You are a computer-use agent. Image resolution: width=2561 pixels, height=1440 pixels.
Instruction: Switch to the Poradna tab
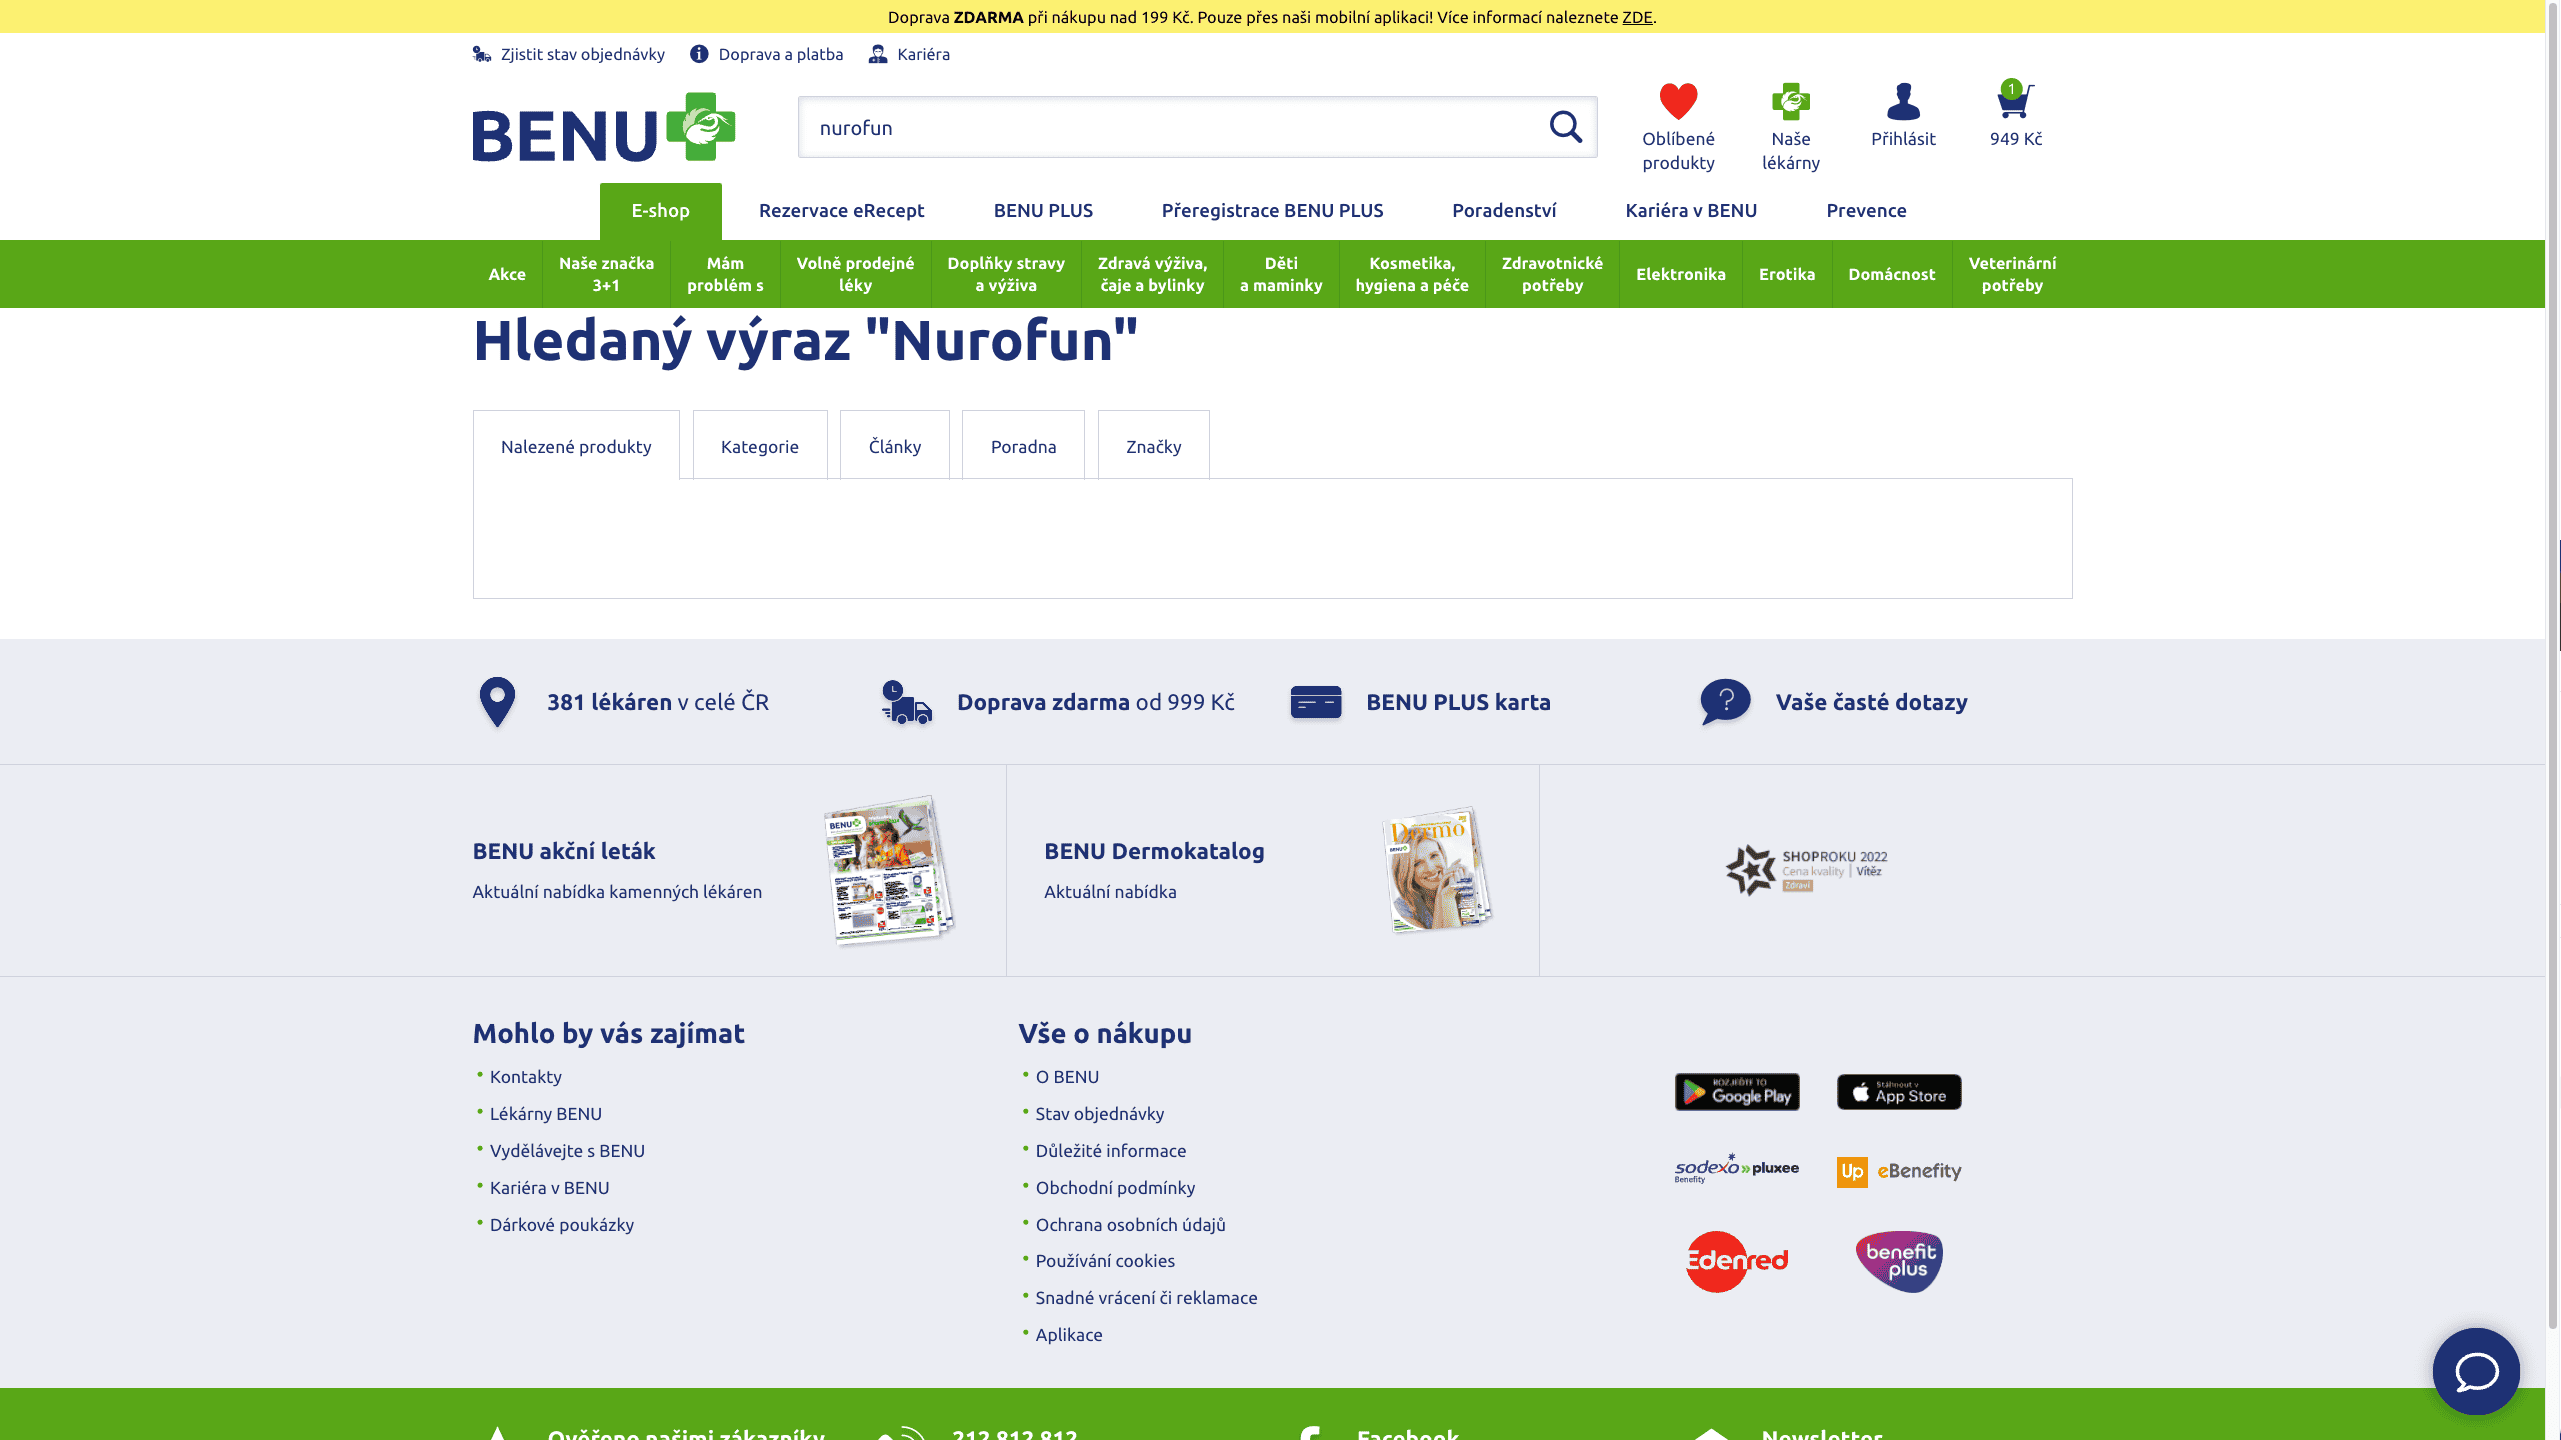pyautogui.click(x=1023, y=446)
